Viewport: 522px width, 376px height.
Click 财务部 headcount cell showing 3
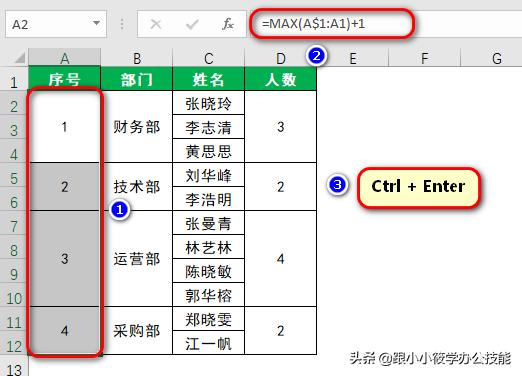pos(280,127)
